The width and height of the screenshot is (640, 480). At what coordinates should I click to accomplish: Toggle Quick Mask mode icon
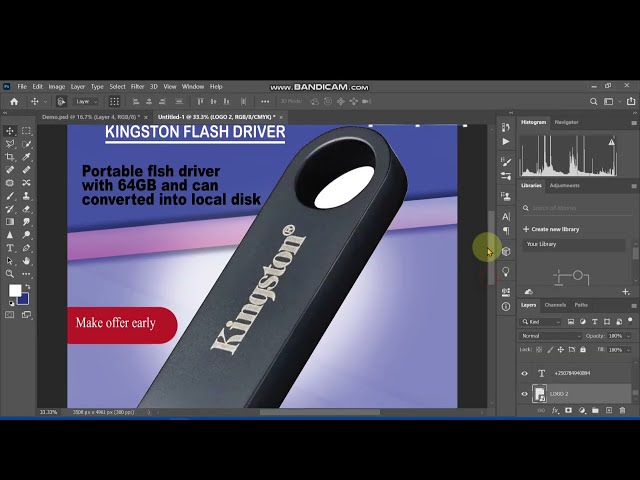(10, 315)
